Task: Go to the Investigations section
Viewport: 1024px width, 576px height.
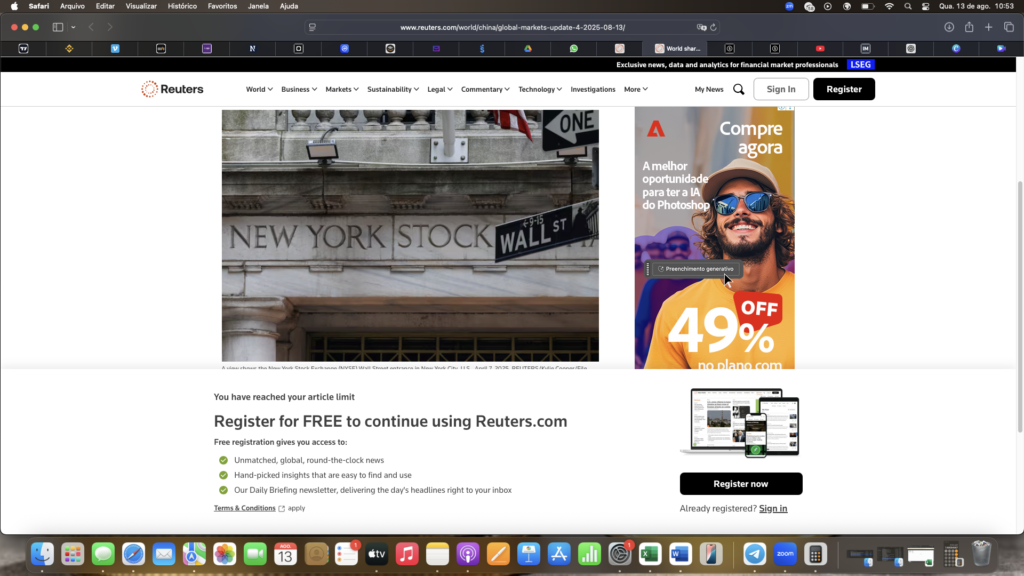Action: (x=593, y=89)
